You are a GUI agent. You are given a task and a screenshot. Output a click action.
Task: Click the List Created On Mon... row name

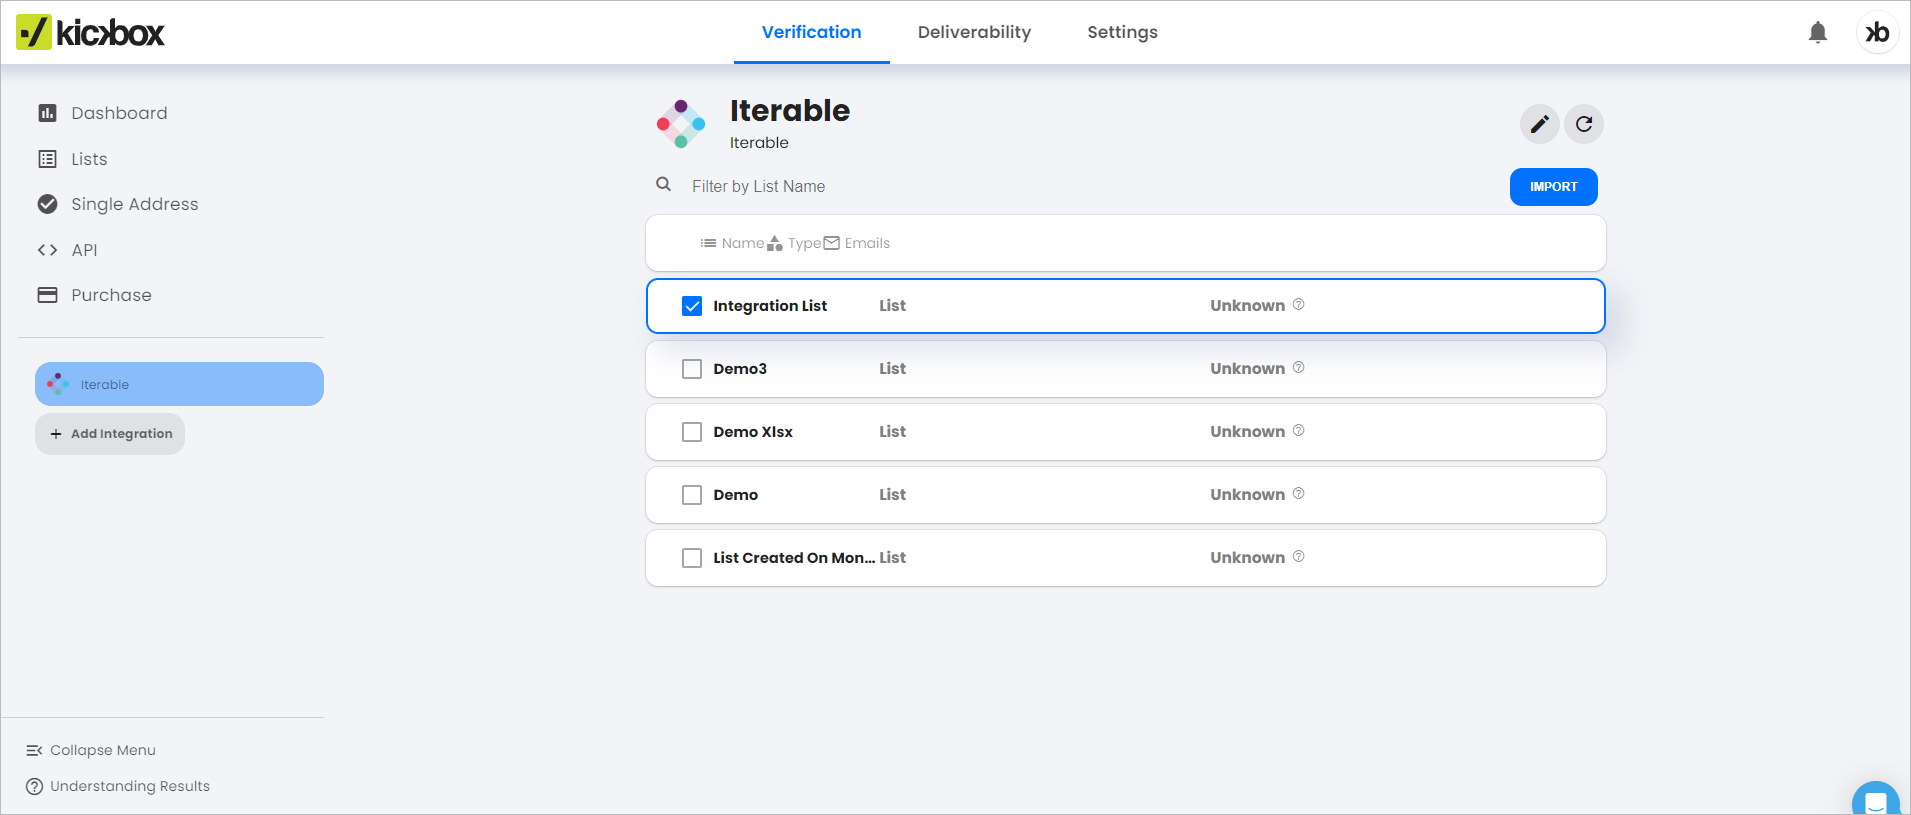tap(794, 558)
